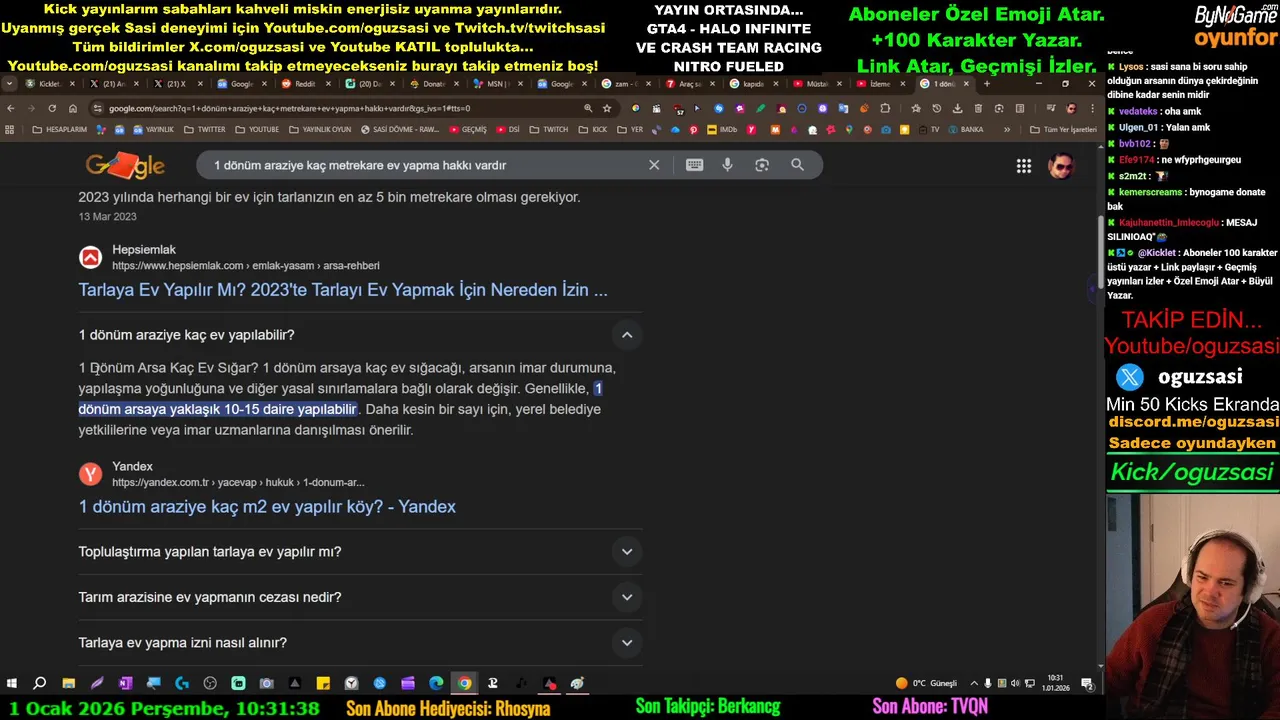Expand 'Tarım arazisine ev yapmanın cezası nedir?'
Screen dimensions: 1280x720
click(627, 597)
